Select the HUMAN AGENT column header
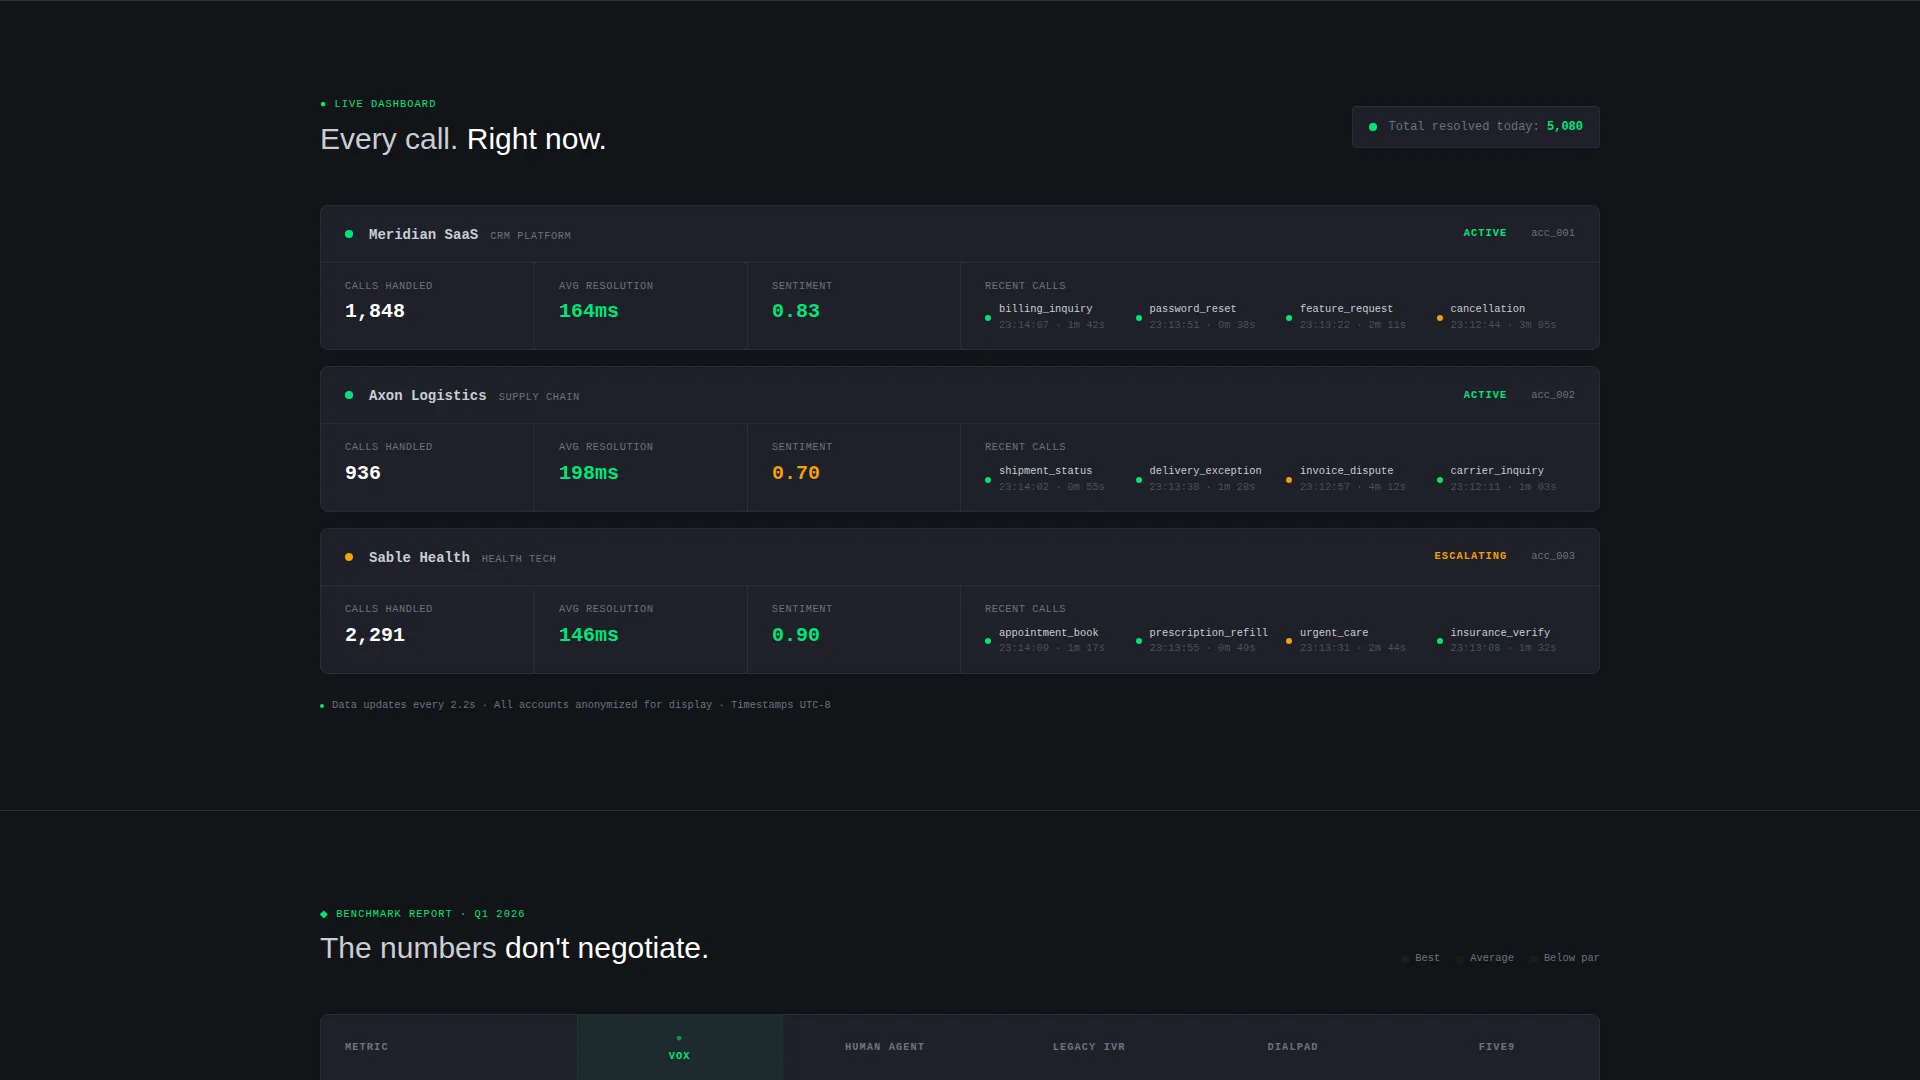The height and width of the screenshot is (1080, 1920). 884,1047
